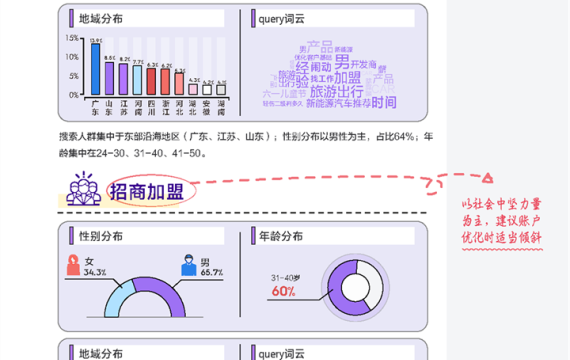
Task: Click the 年龄分布 panel title
Action: coord(281,236)
